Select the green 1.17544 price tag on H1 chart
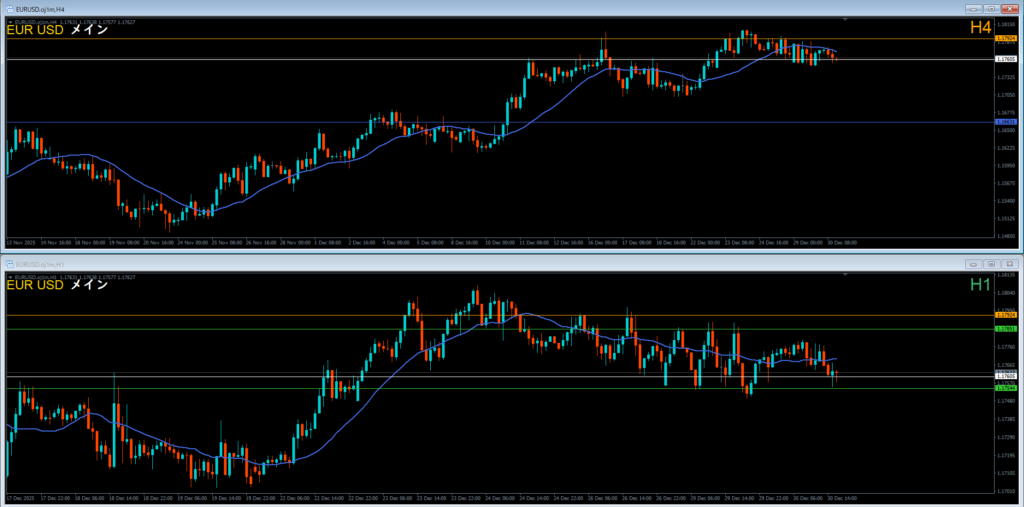 [x=1005, y=386]
